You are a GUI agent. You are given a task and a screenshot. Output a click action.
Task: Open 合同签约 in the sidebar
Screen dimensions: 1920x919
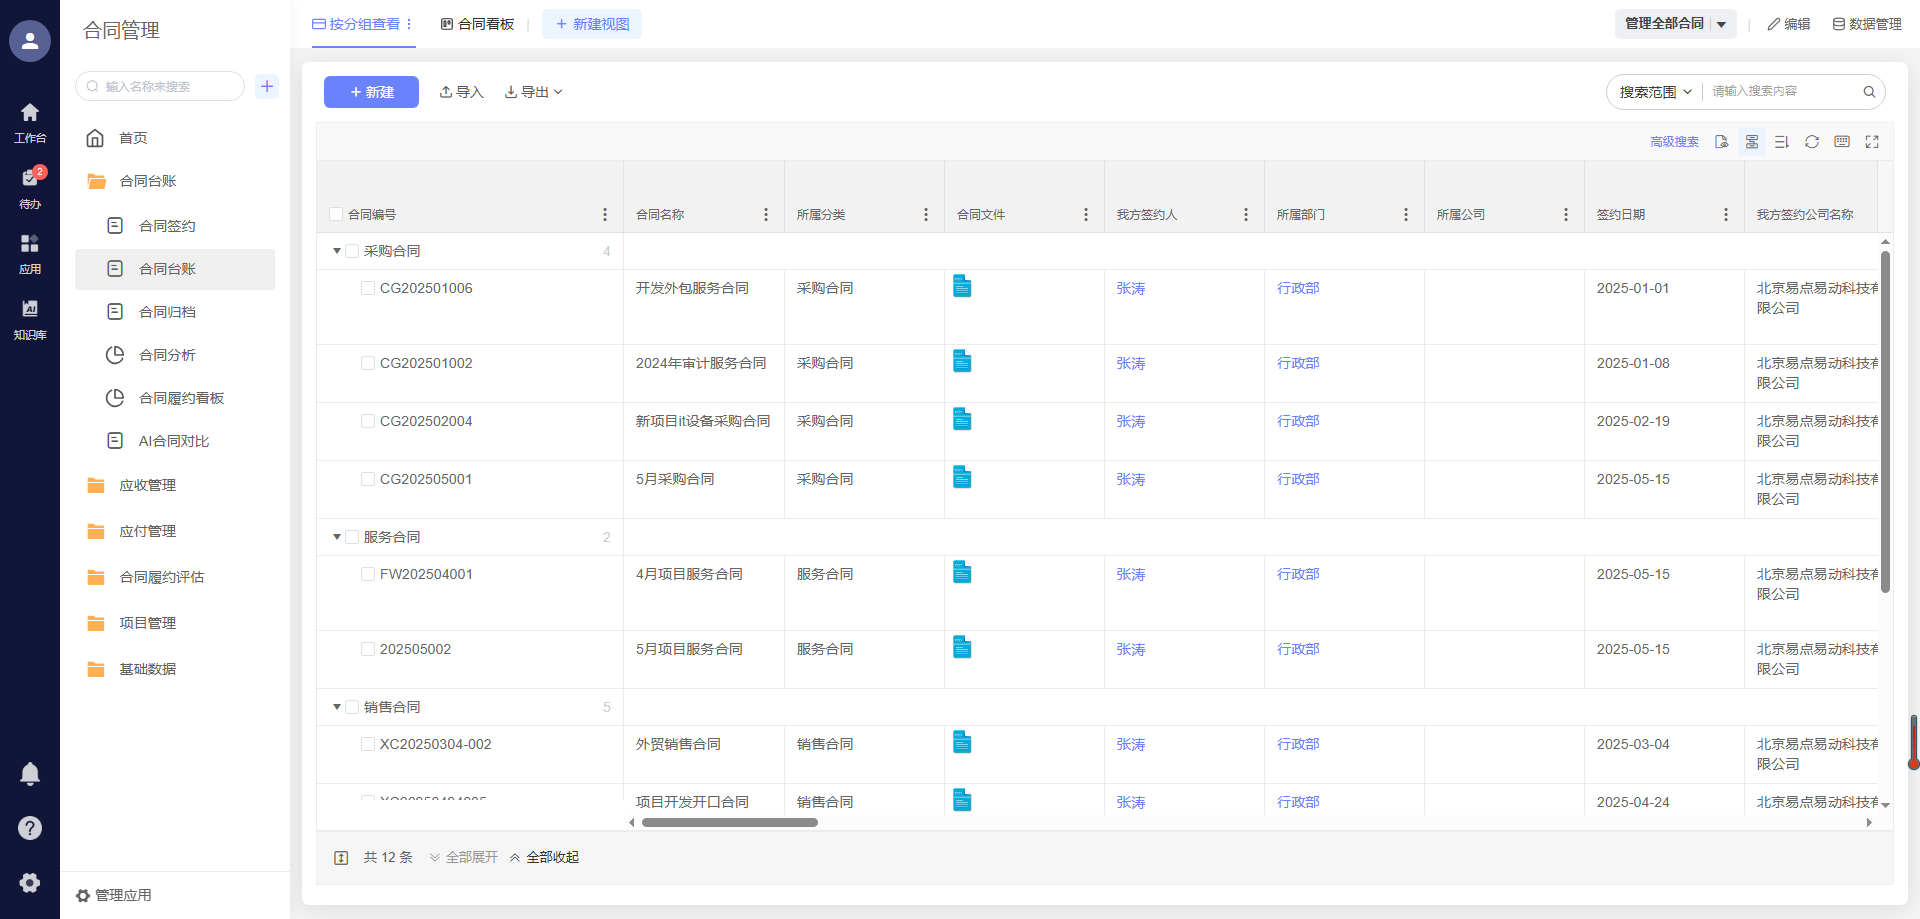[167, 226]
